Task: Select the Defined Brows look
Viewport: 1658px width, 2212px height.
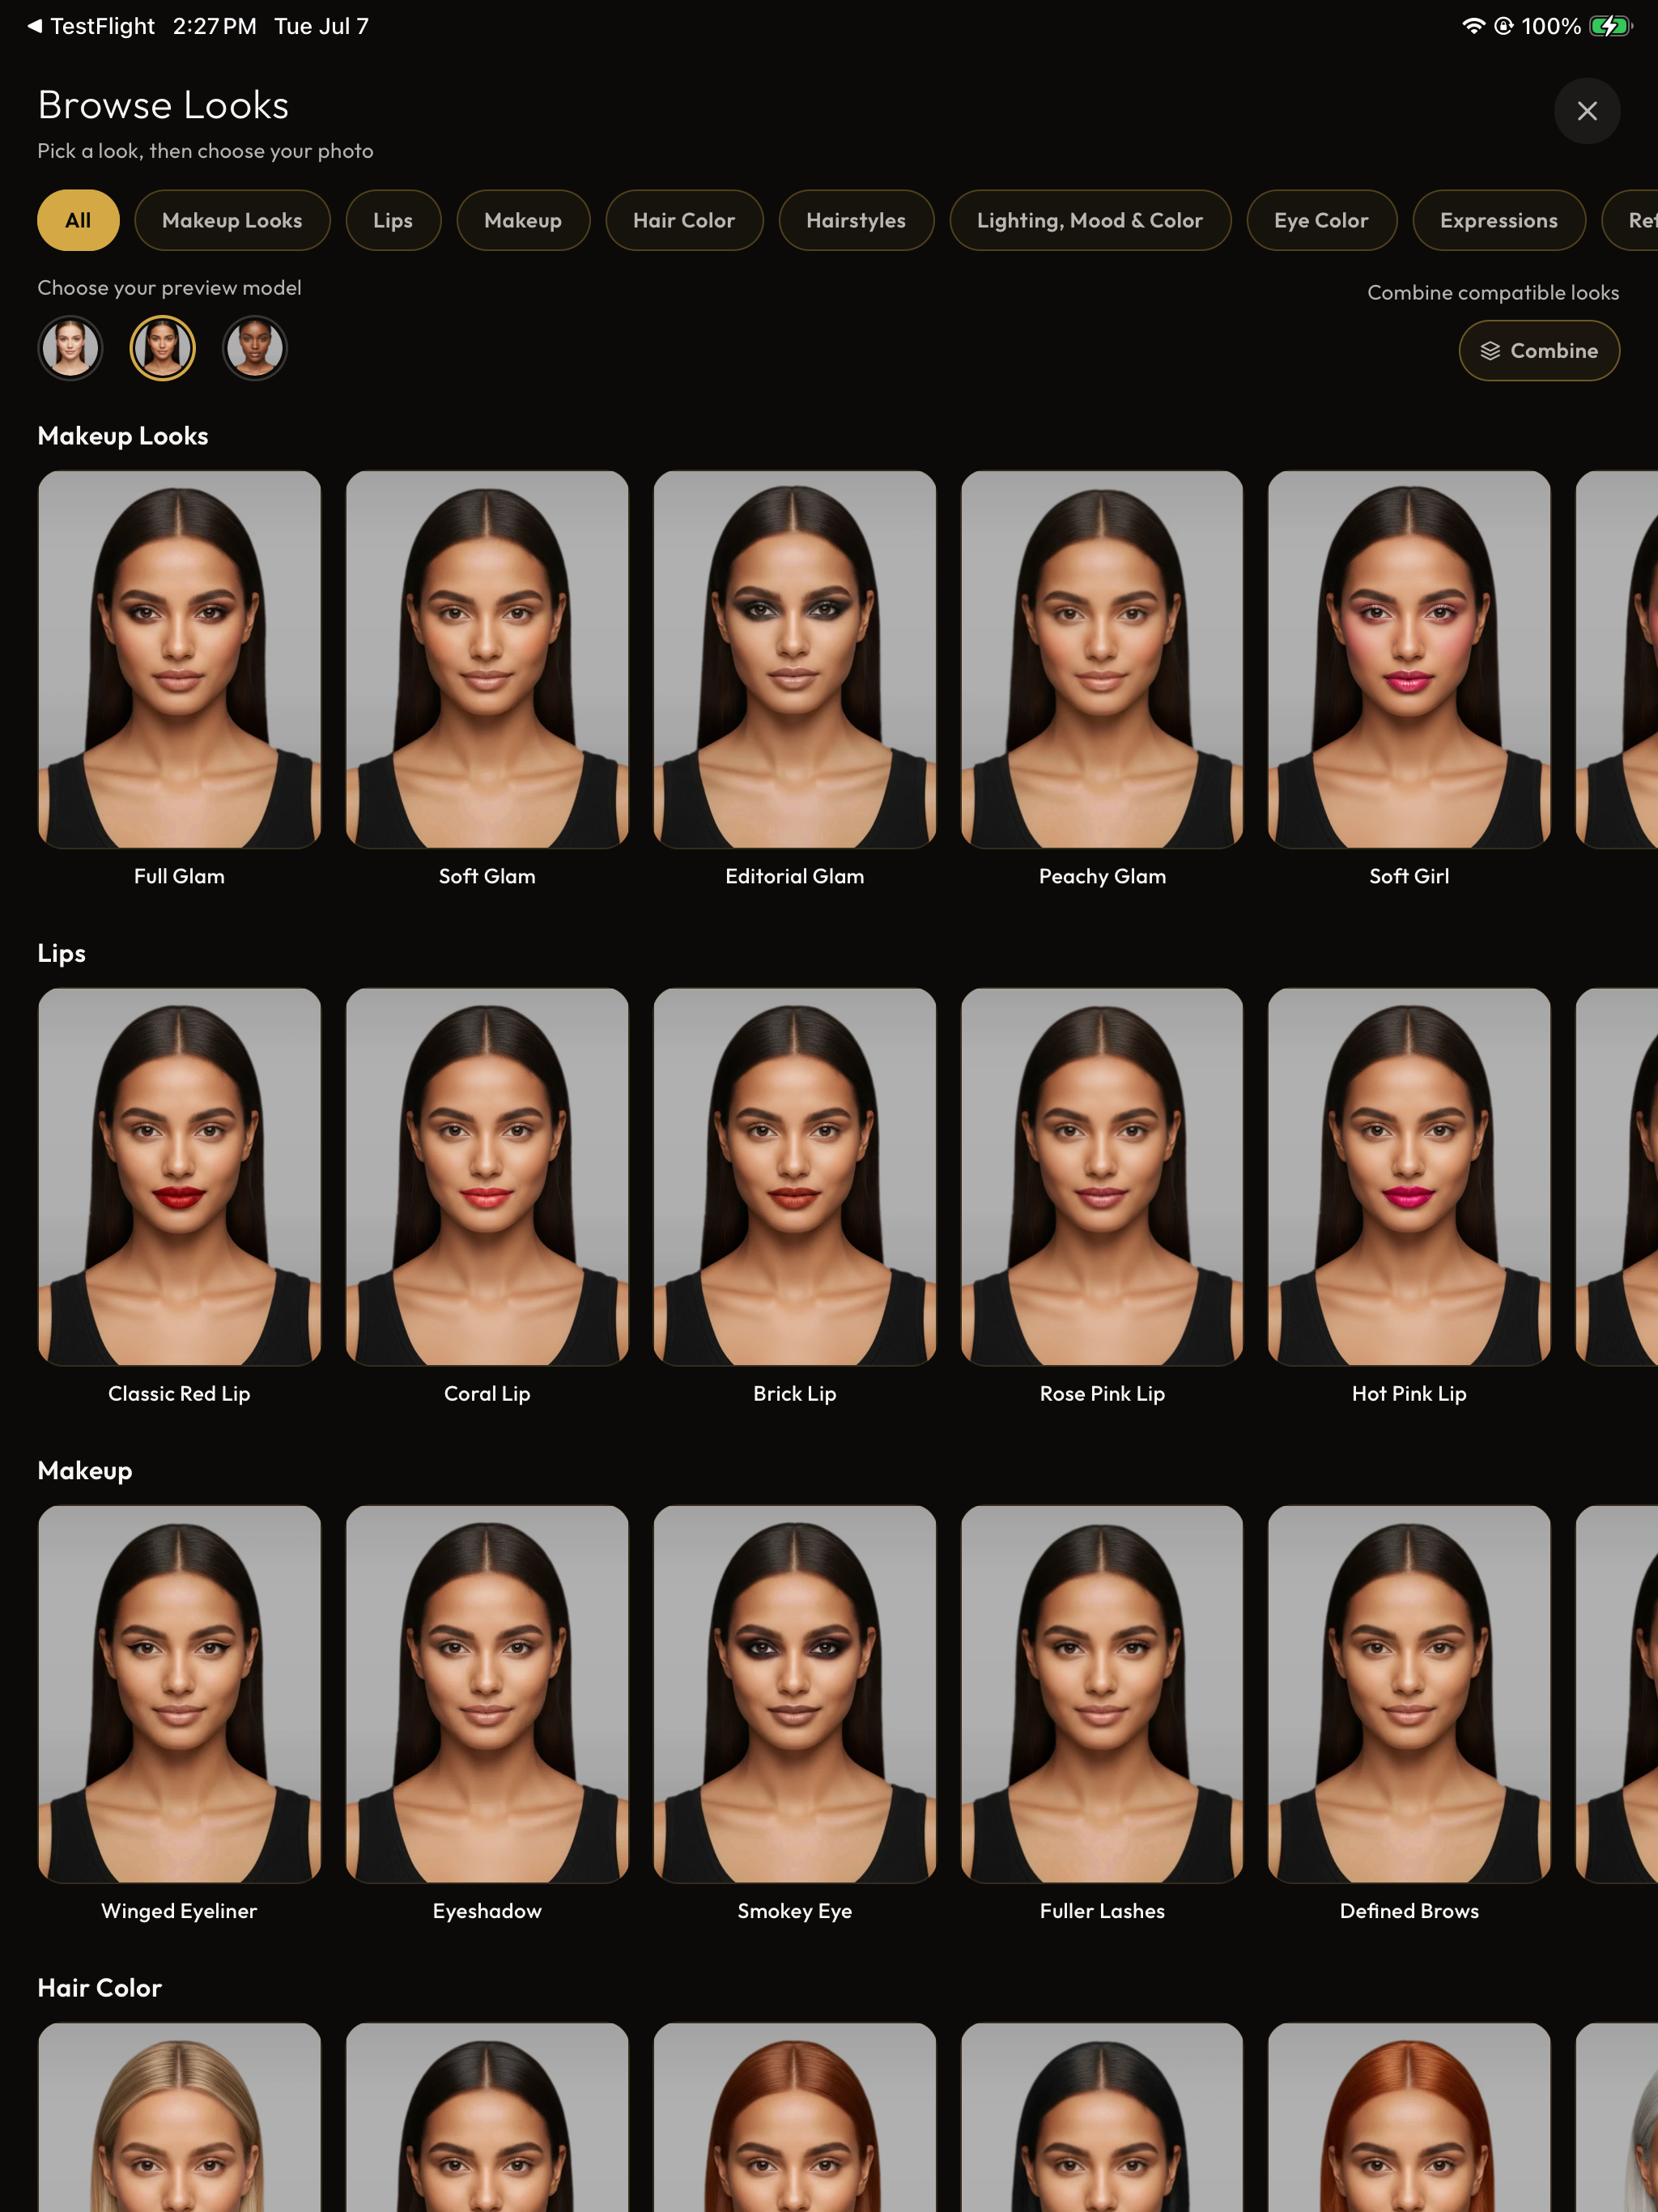Action: (1409, 1694)
